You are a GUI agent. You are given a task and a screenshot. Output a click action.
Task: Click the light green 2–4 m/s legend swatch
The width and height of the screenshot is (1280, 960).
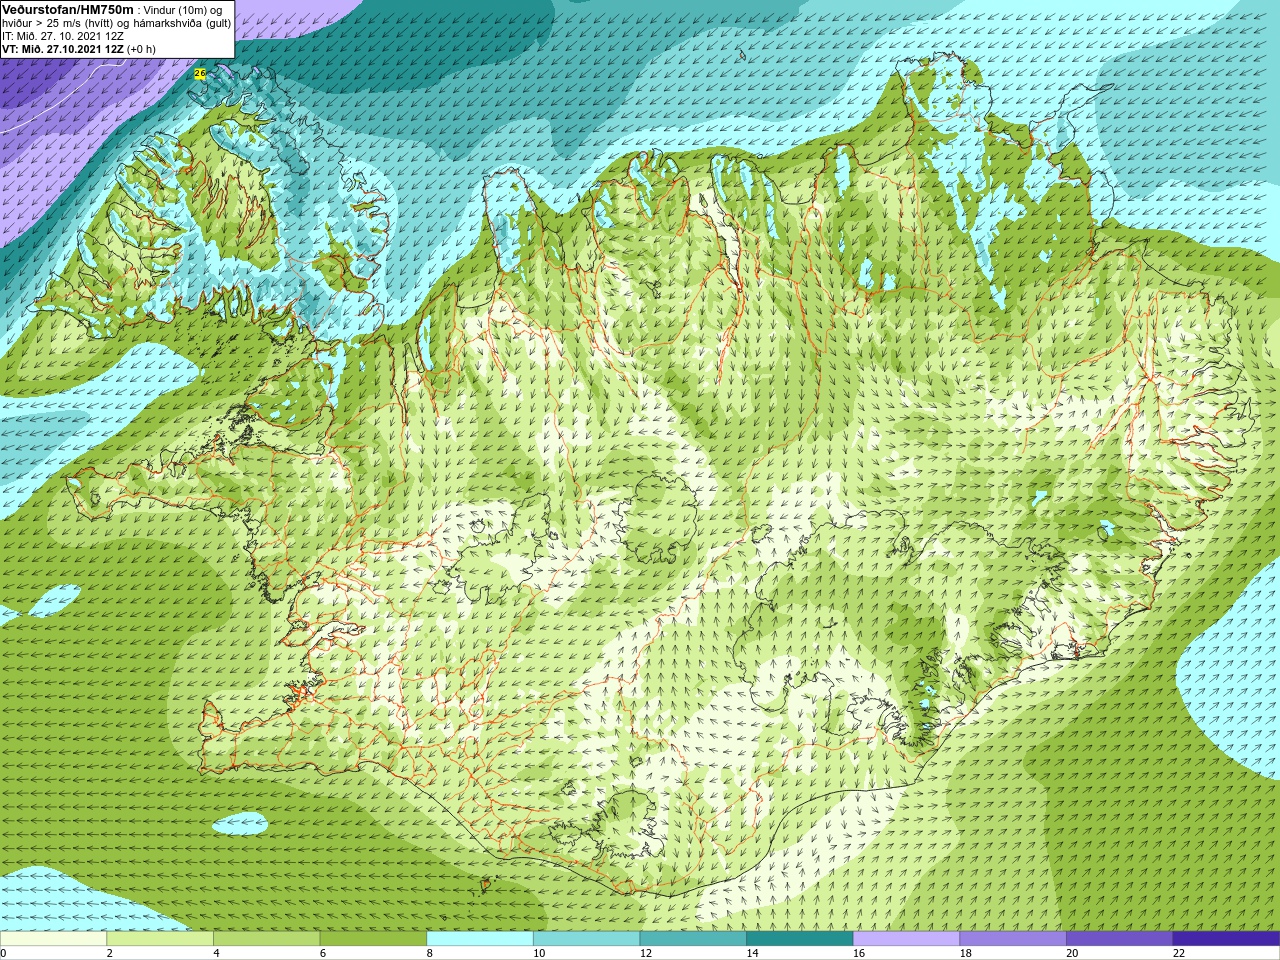point(160,939)
